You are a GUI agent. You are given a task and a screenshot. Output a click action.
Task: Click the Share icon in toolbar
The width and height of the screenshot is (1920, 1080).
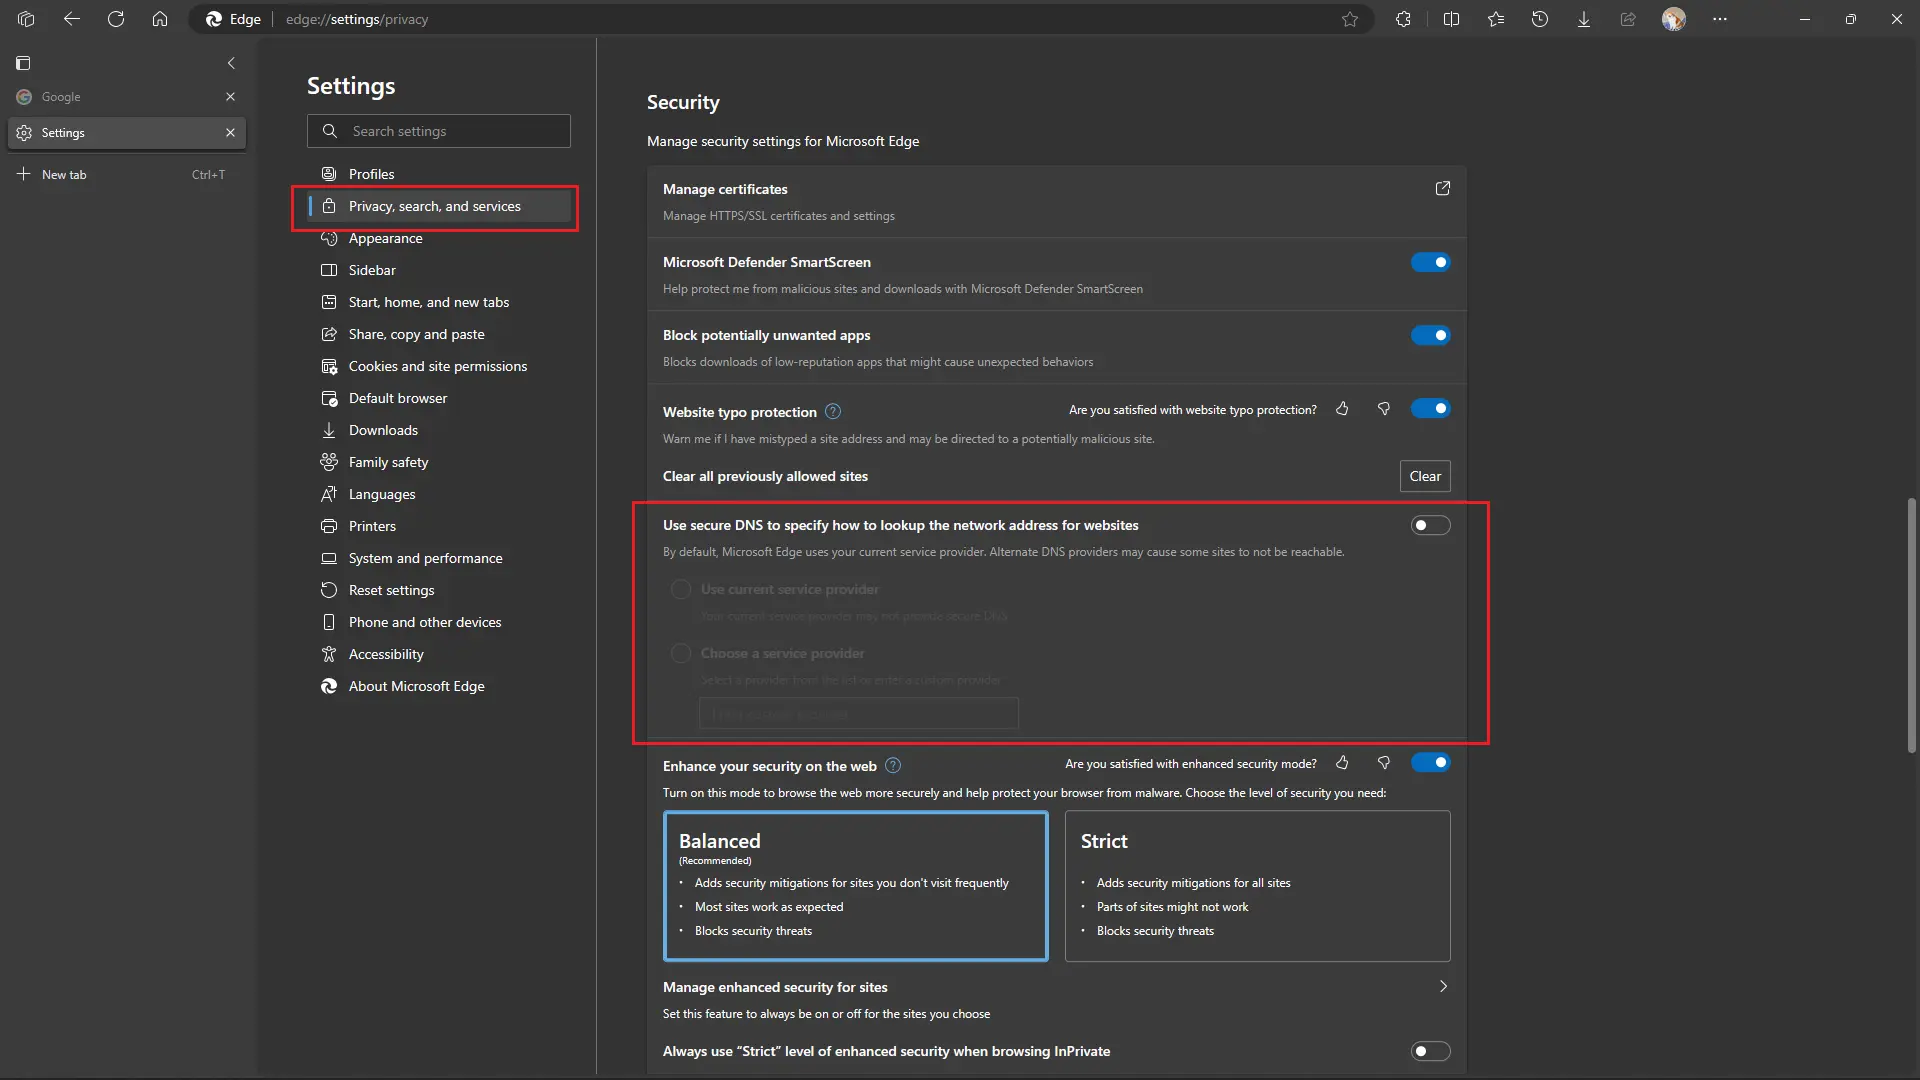click(1628, 19)
